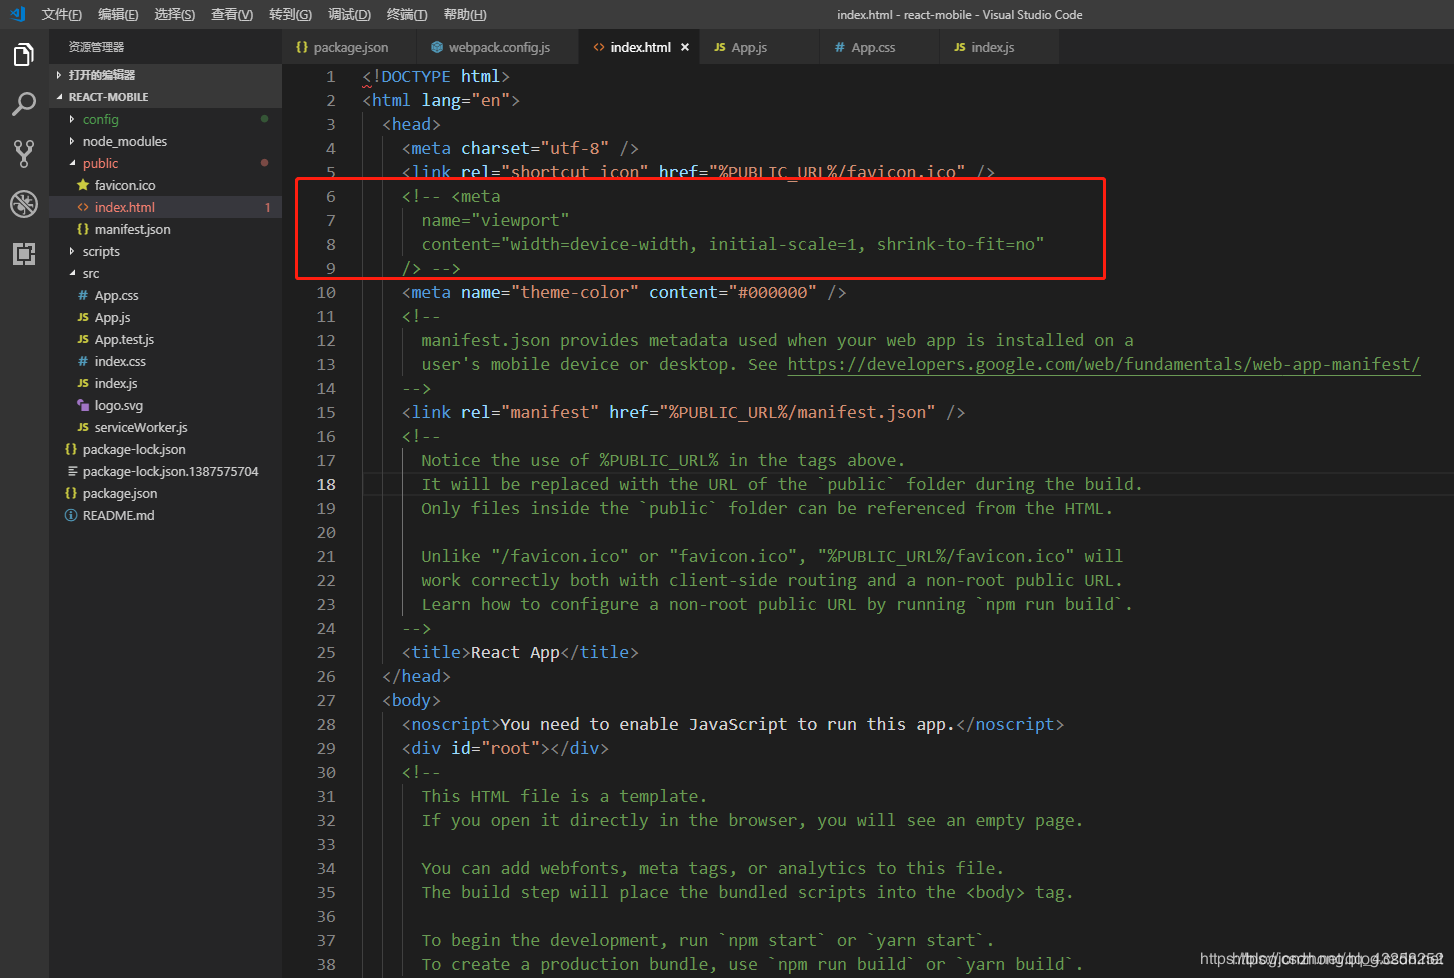1454x978 pixels.
Task: Expand the node_modules folder
Action: (72, 141)
